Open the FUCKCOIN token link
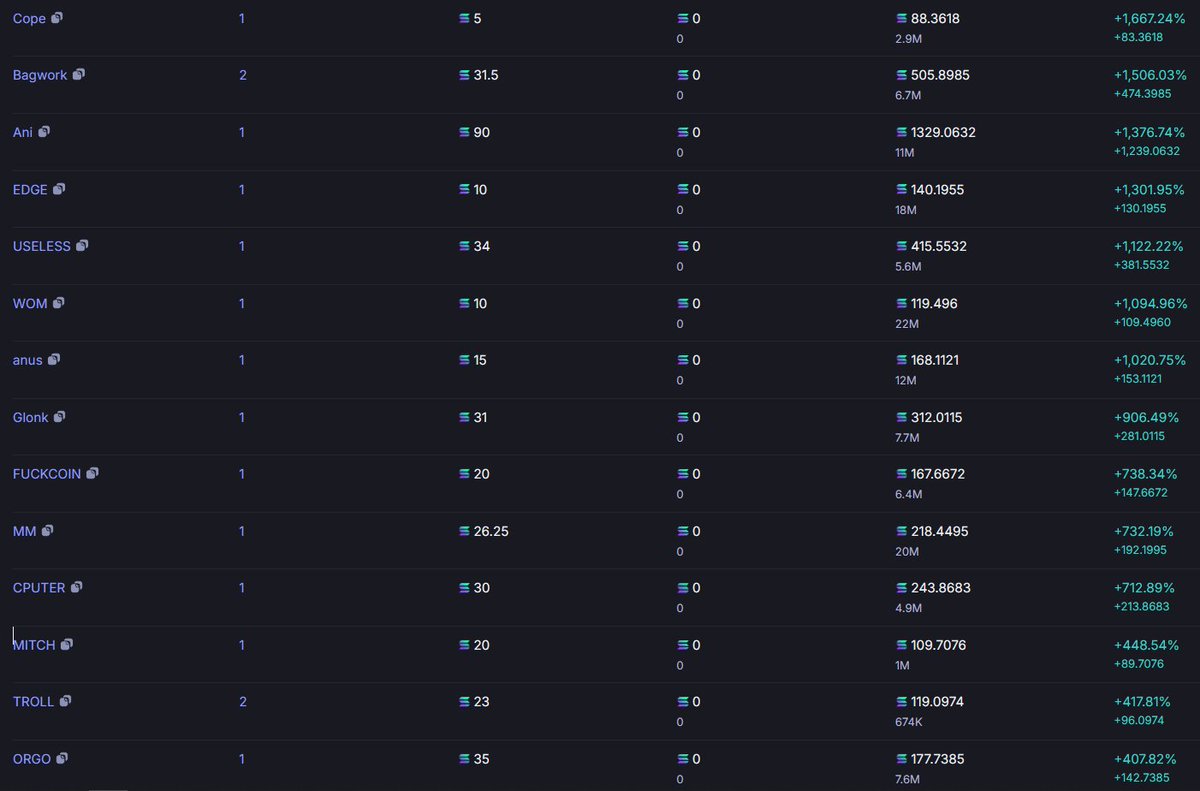This screenshot has width=1200, height=791. (47, 474)
